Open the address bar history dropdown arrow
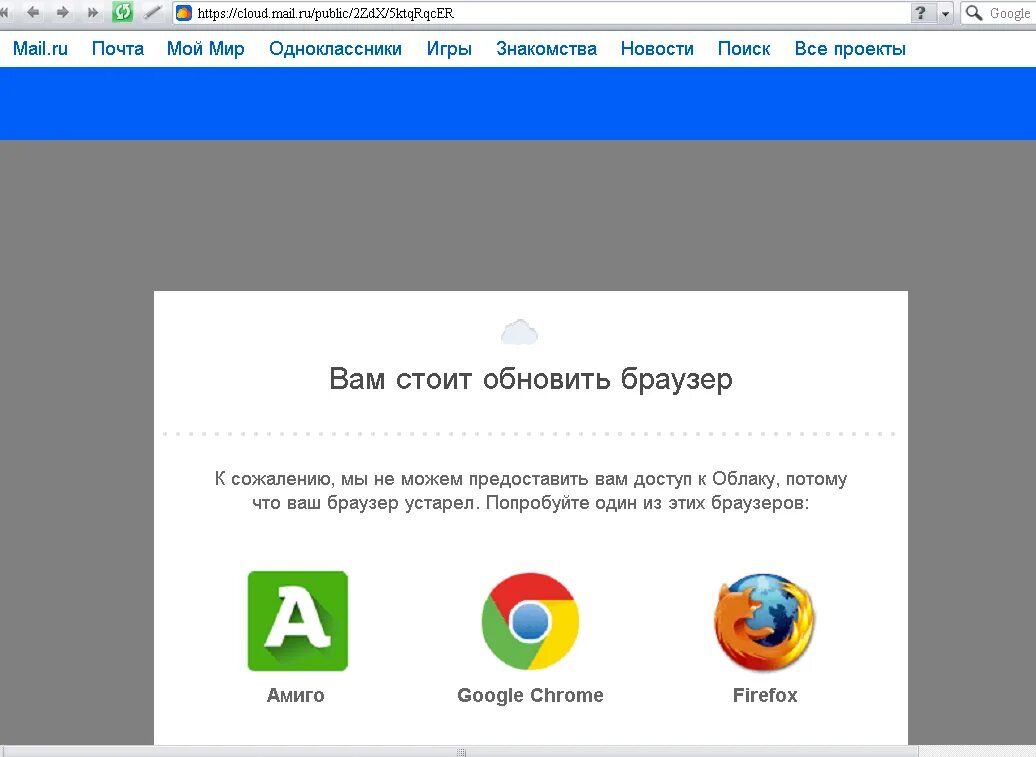The image size is (1036, 757). click(x=945, y=13)
